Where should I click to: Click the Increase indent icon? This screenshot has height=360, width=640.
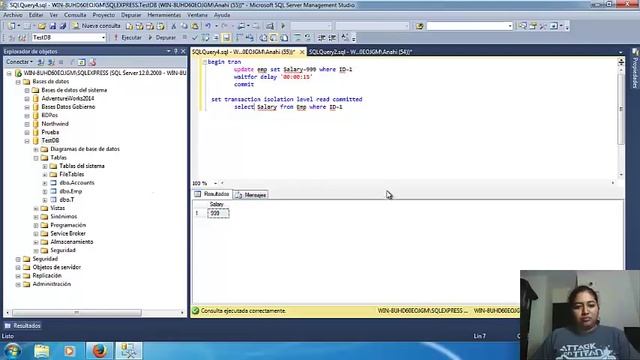point(333,38)
